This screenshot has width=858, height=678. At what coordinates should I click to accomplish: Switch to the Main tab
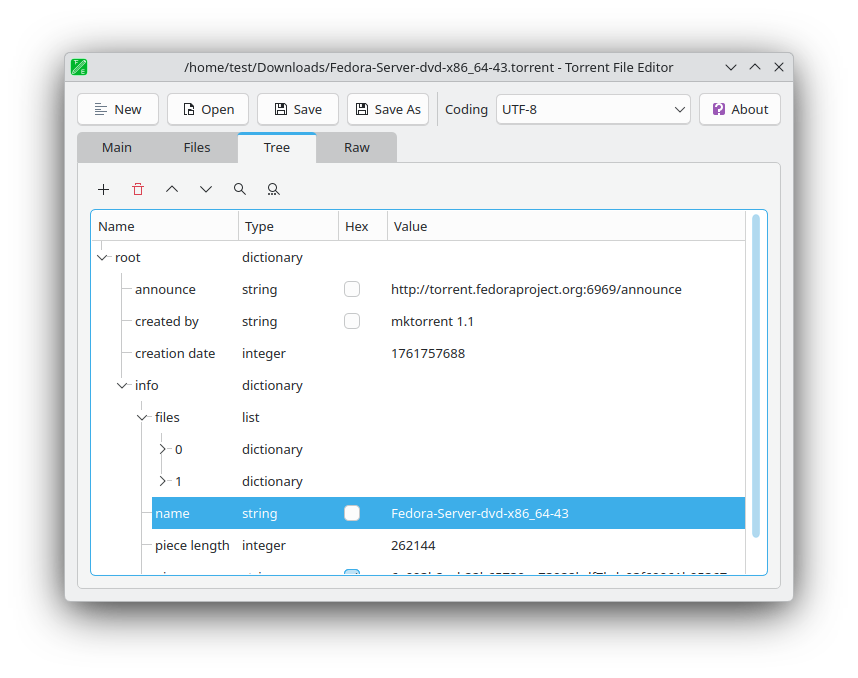click(117, 148)
